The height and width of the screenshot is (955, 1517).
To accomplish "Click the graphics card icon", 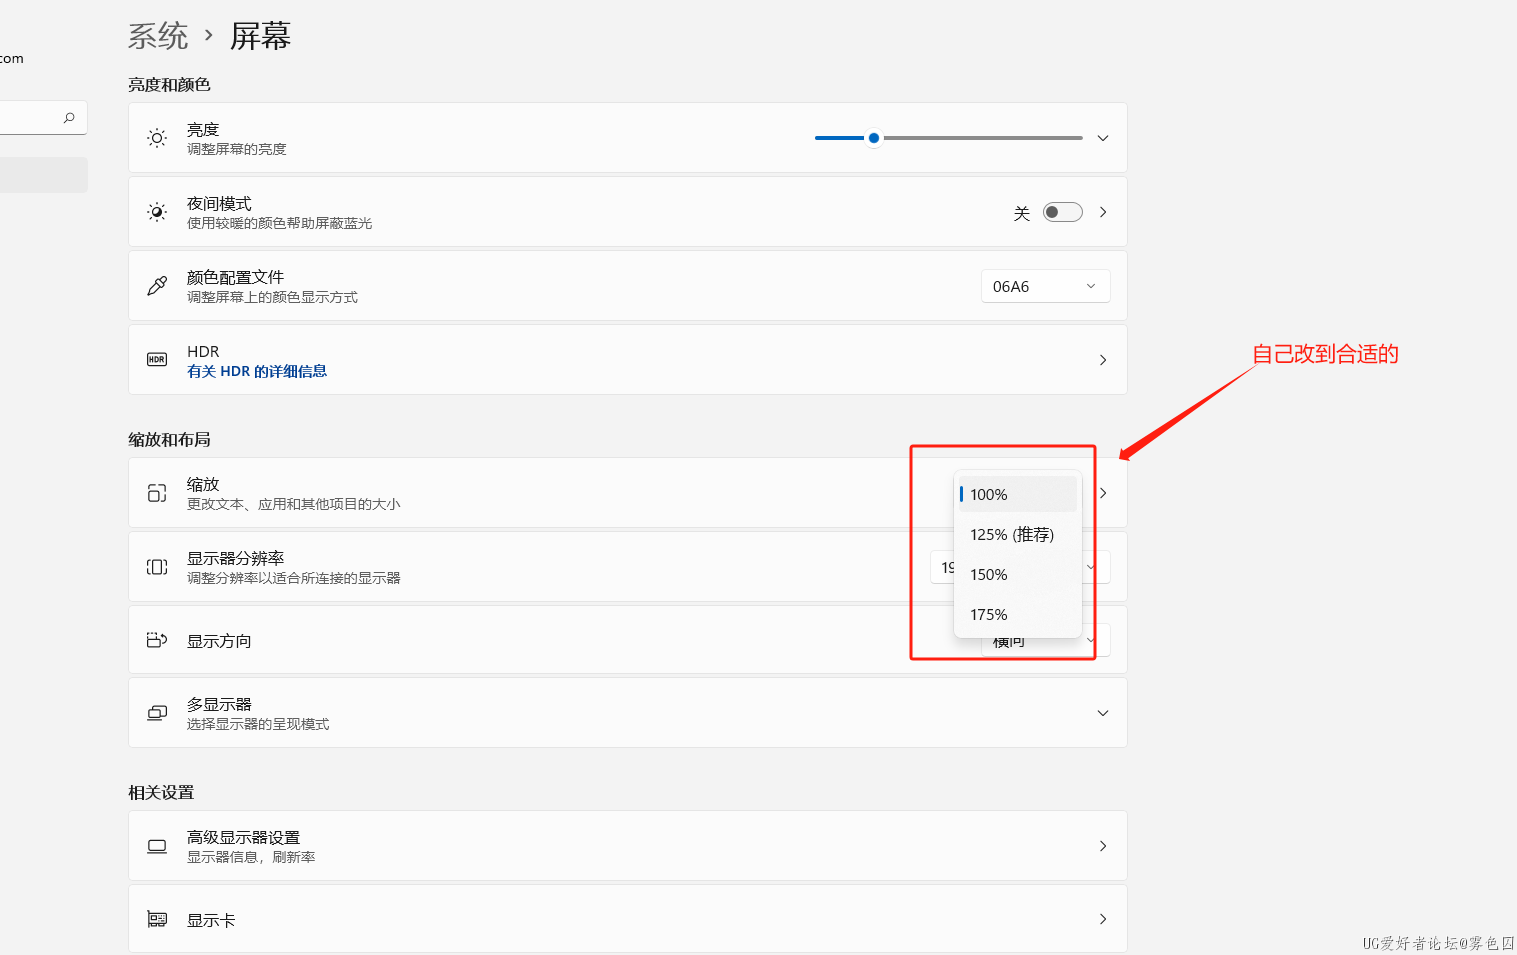I will [x=157, y=919].
